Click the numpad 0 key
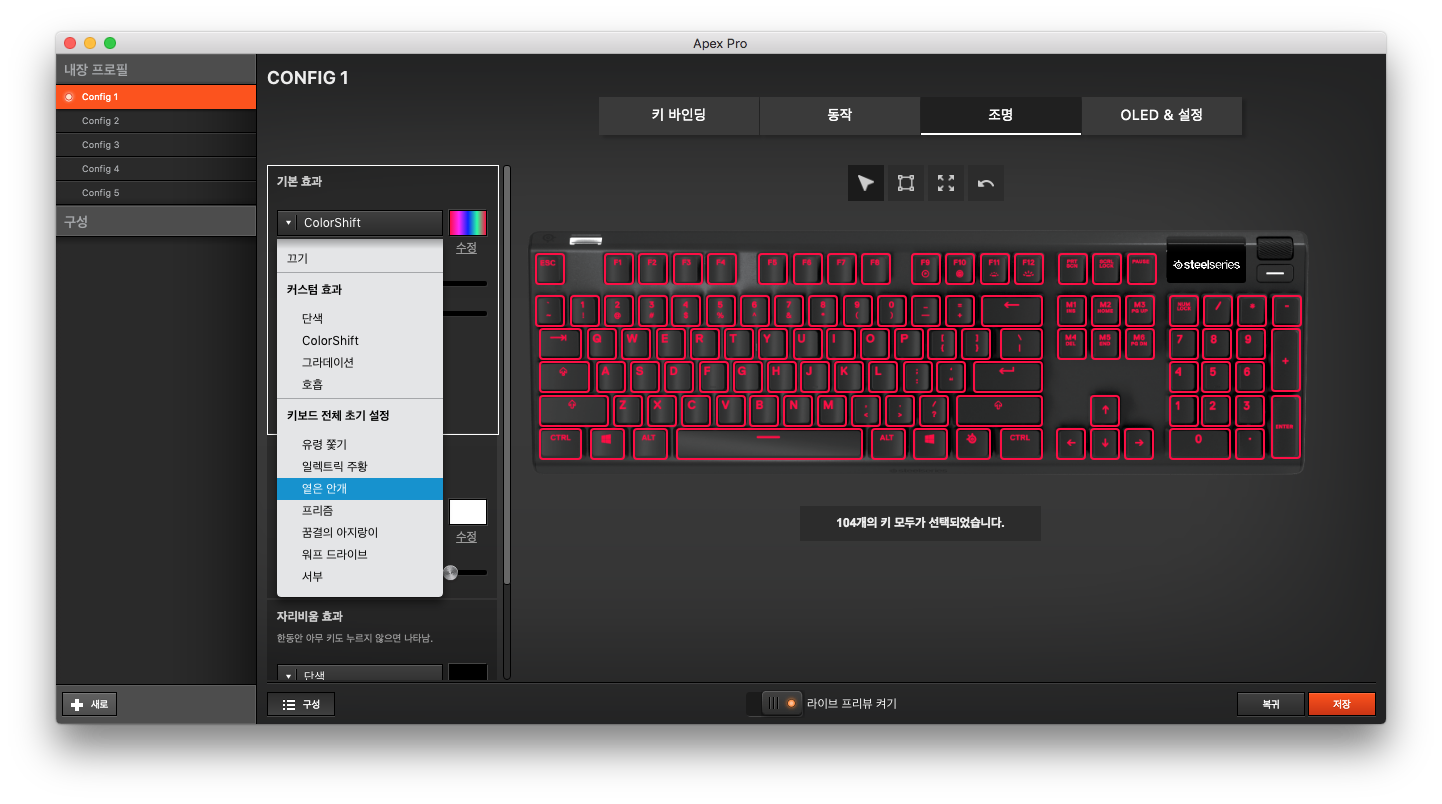The image size is (1442, 804). pyautogui.click(x=1199, y=443)
